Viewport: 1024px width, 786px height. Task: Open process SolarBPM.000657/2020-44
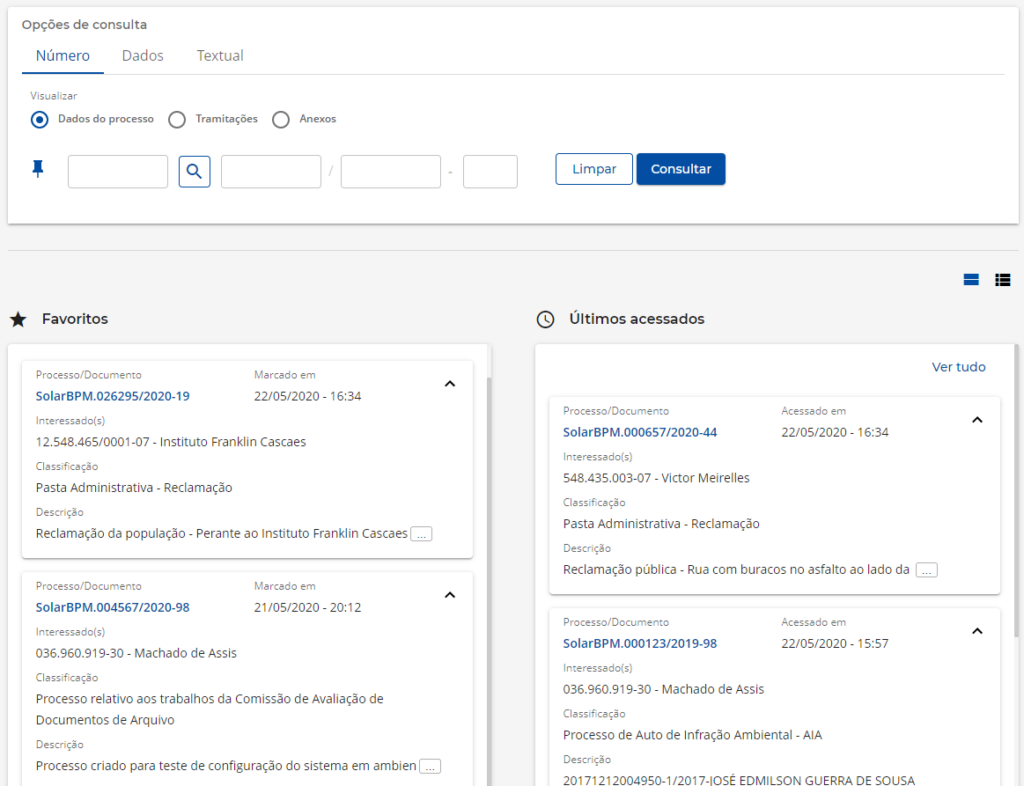coord(640,432)
